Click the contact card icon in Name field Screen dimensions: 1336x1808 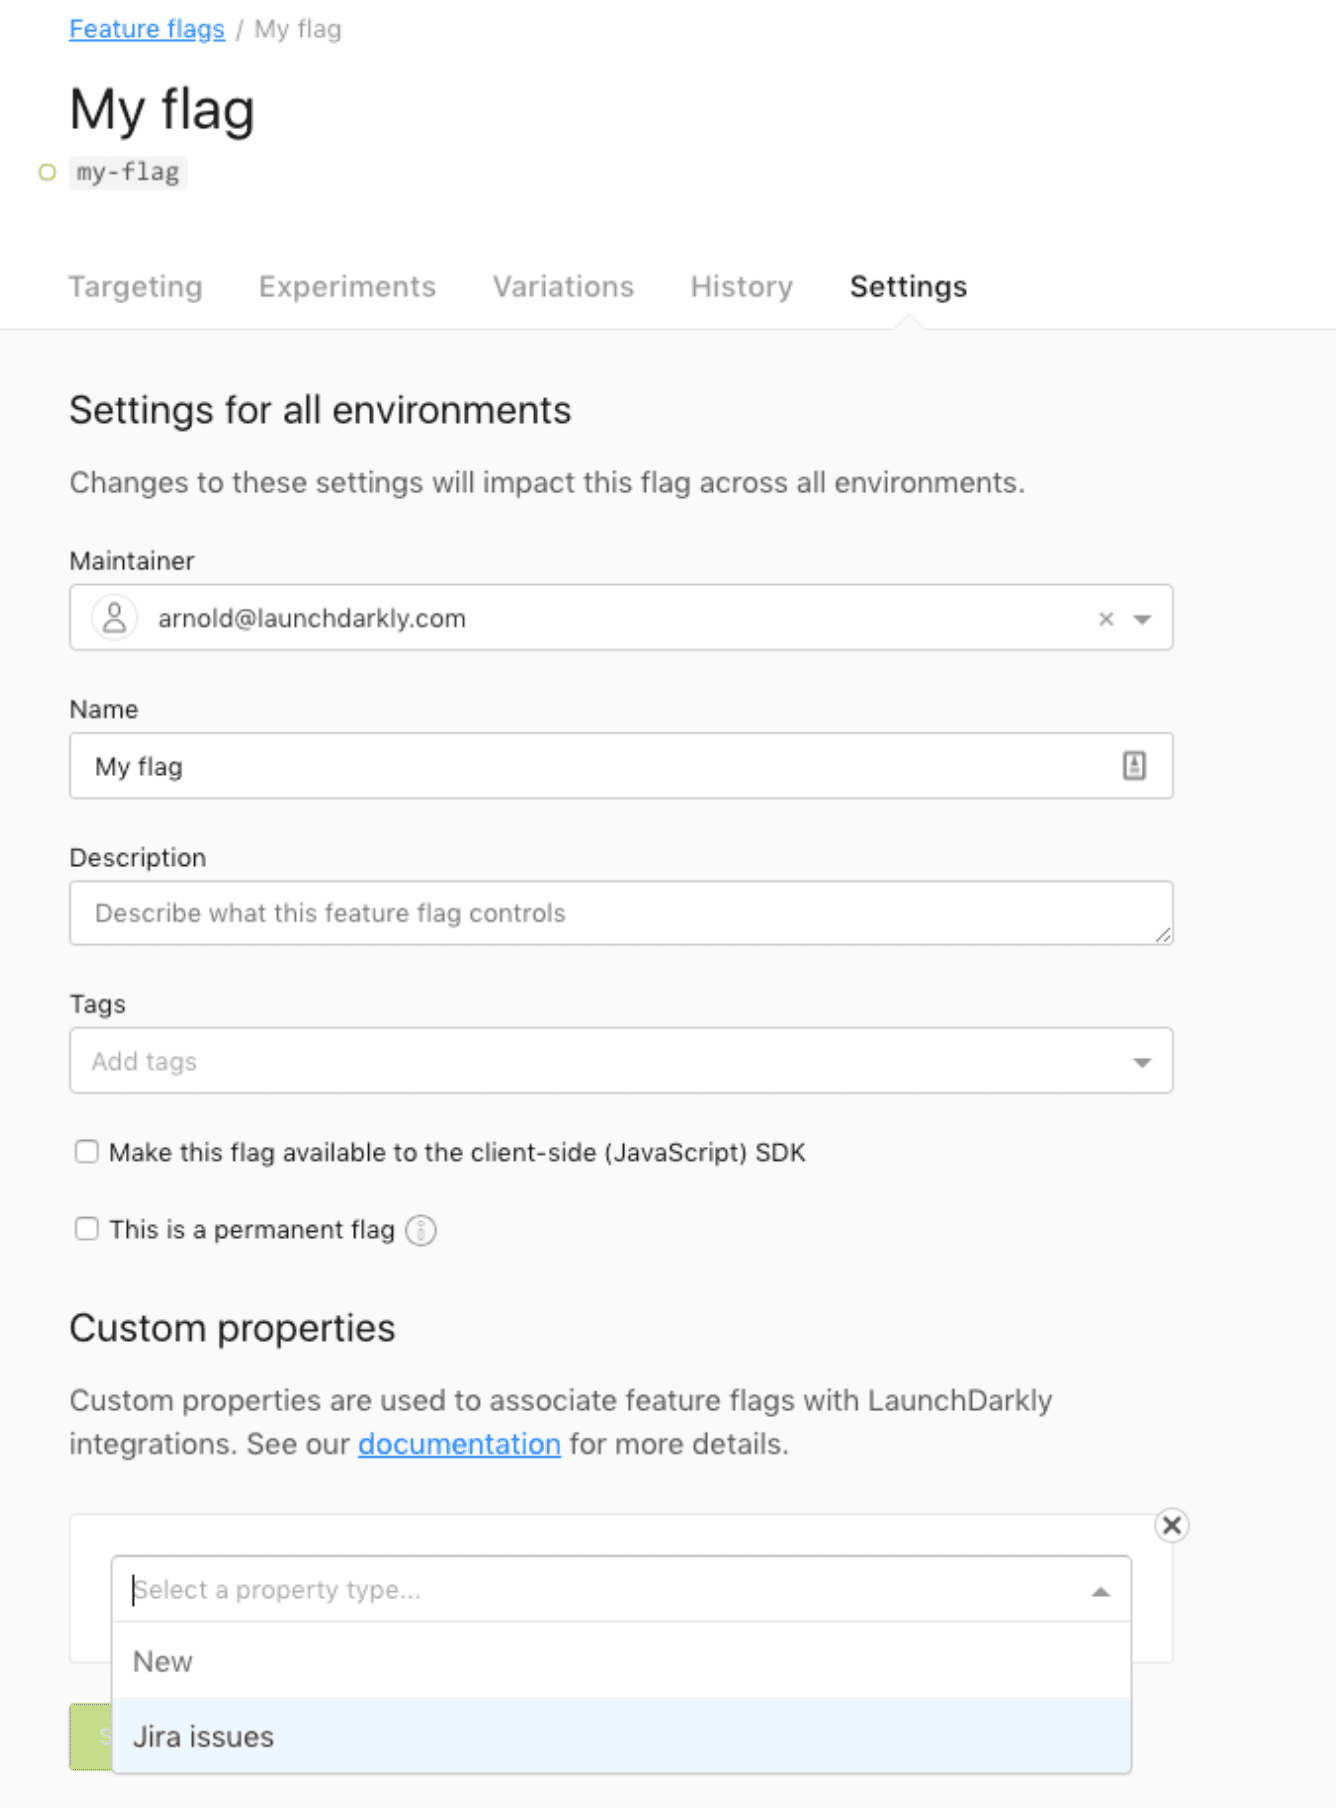1134,766
